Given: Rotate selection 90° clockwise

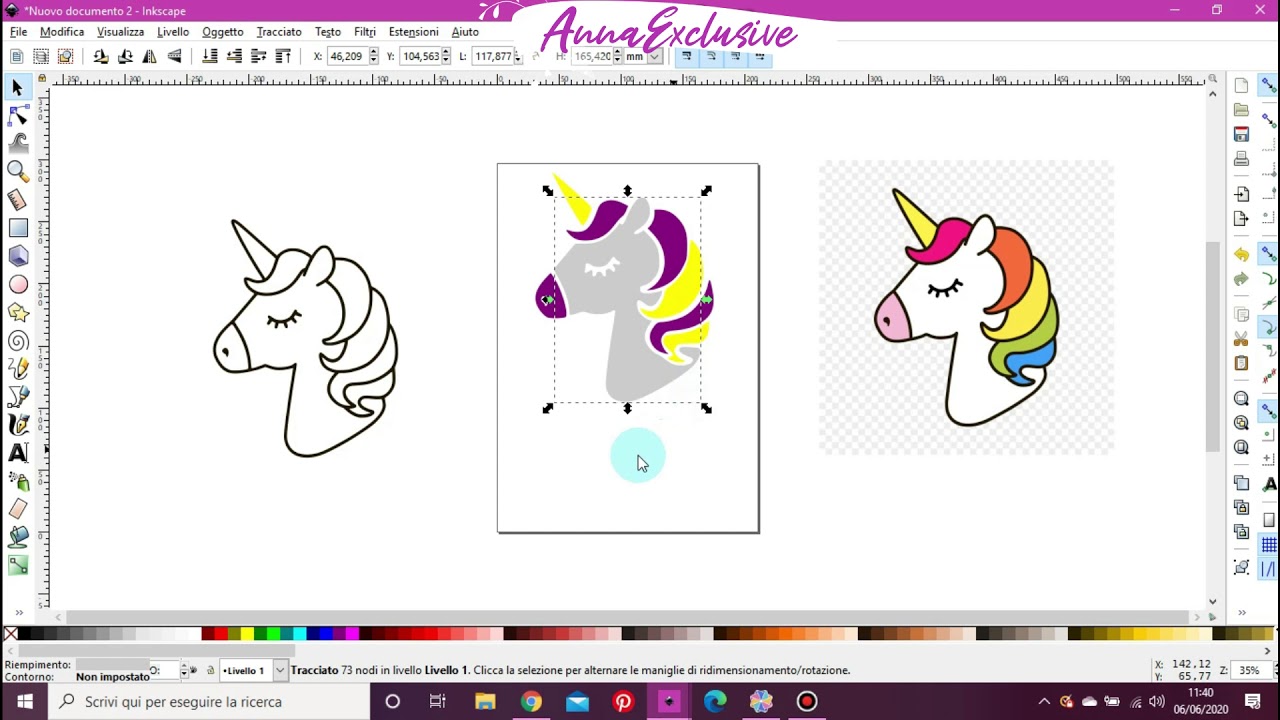Looking at the screenshot, I should click(x=125, y=56).
